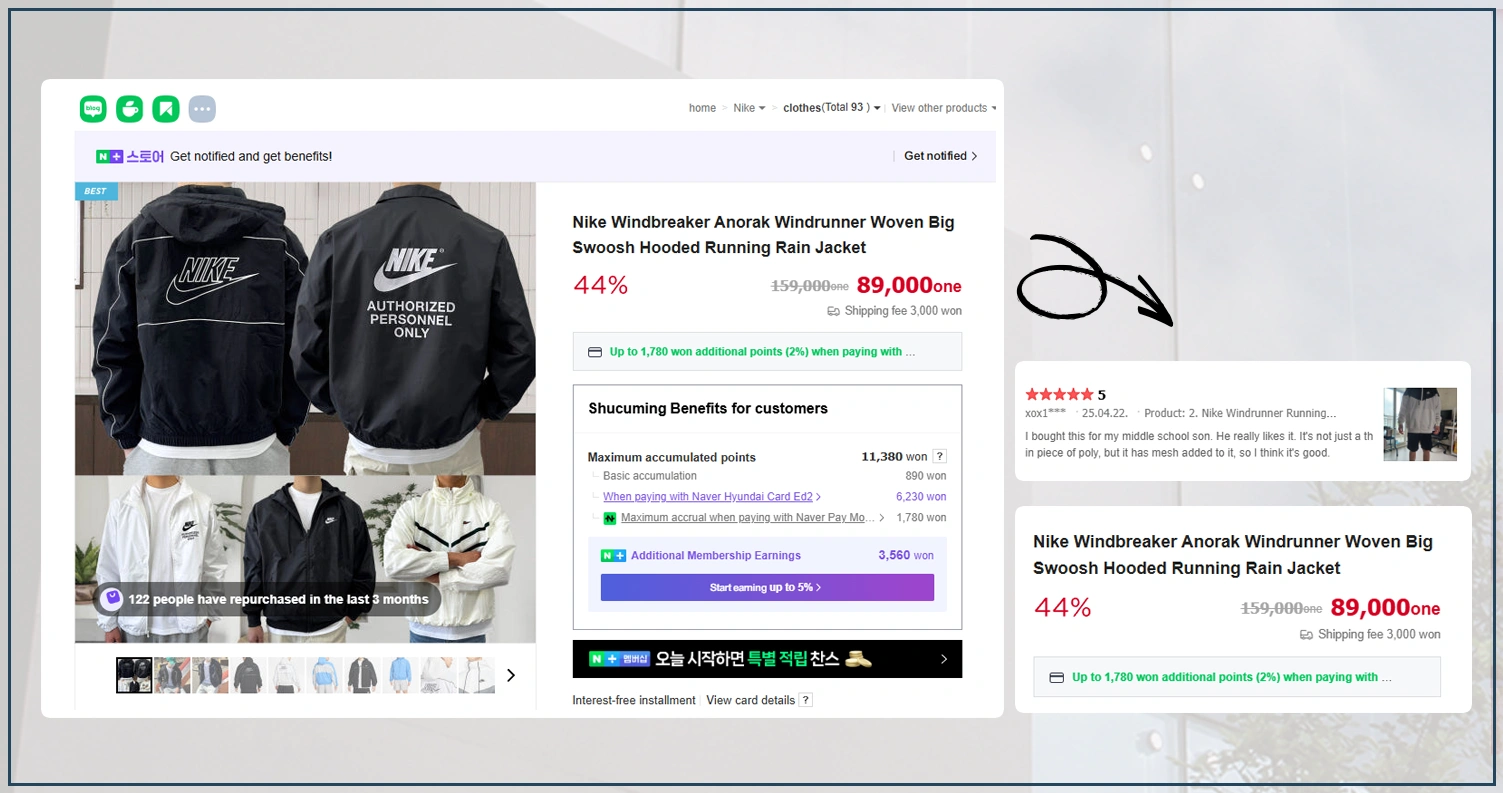Image resolution: width=1503 pixels, height=793 pixels.
Task: Bookmark product with the Keep icon
Action: tap(166, 108)
